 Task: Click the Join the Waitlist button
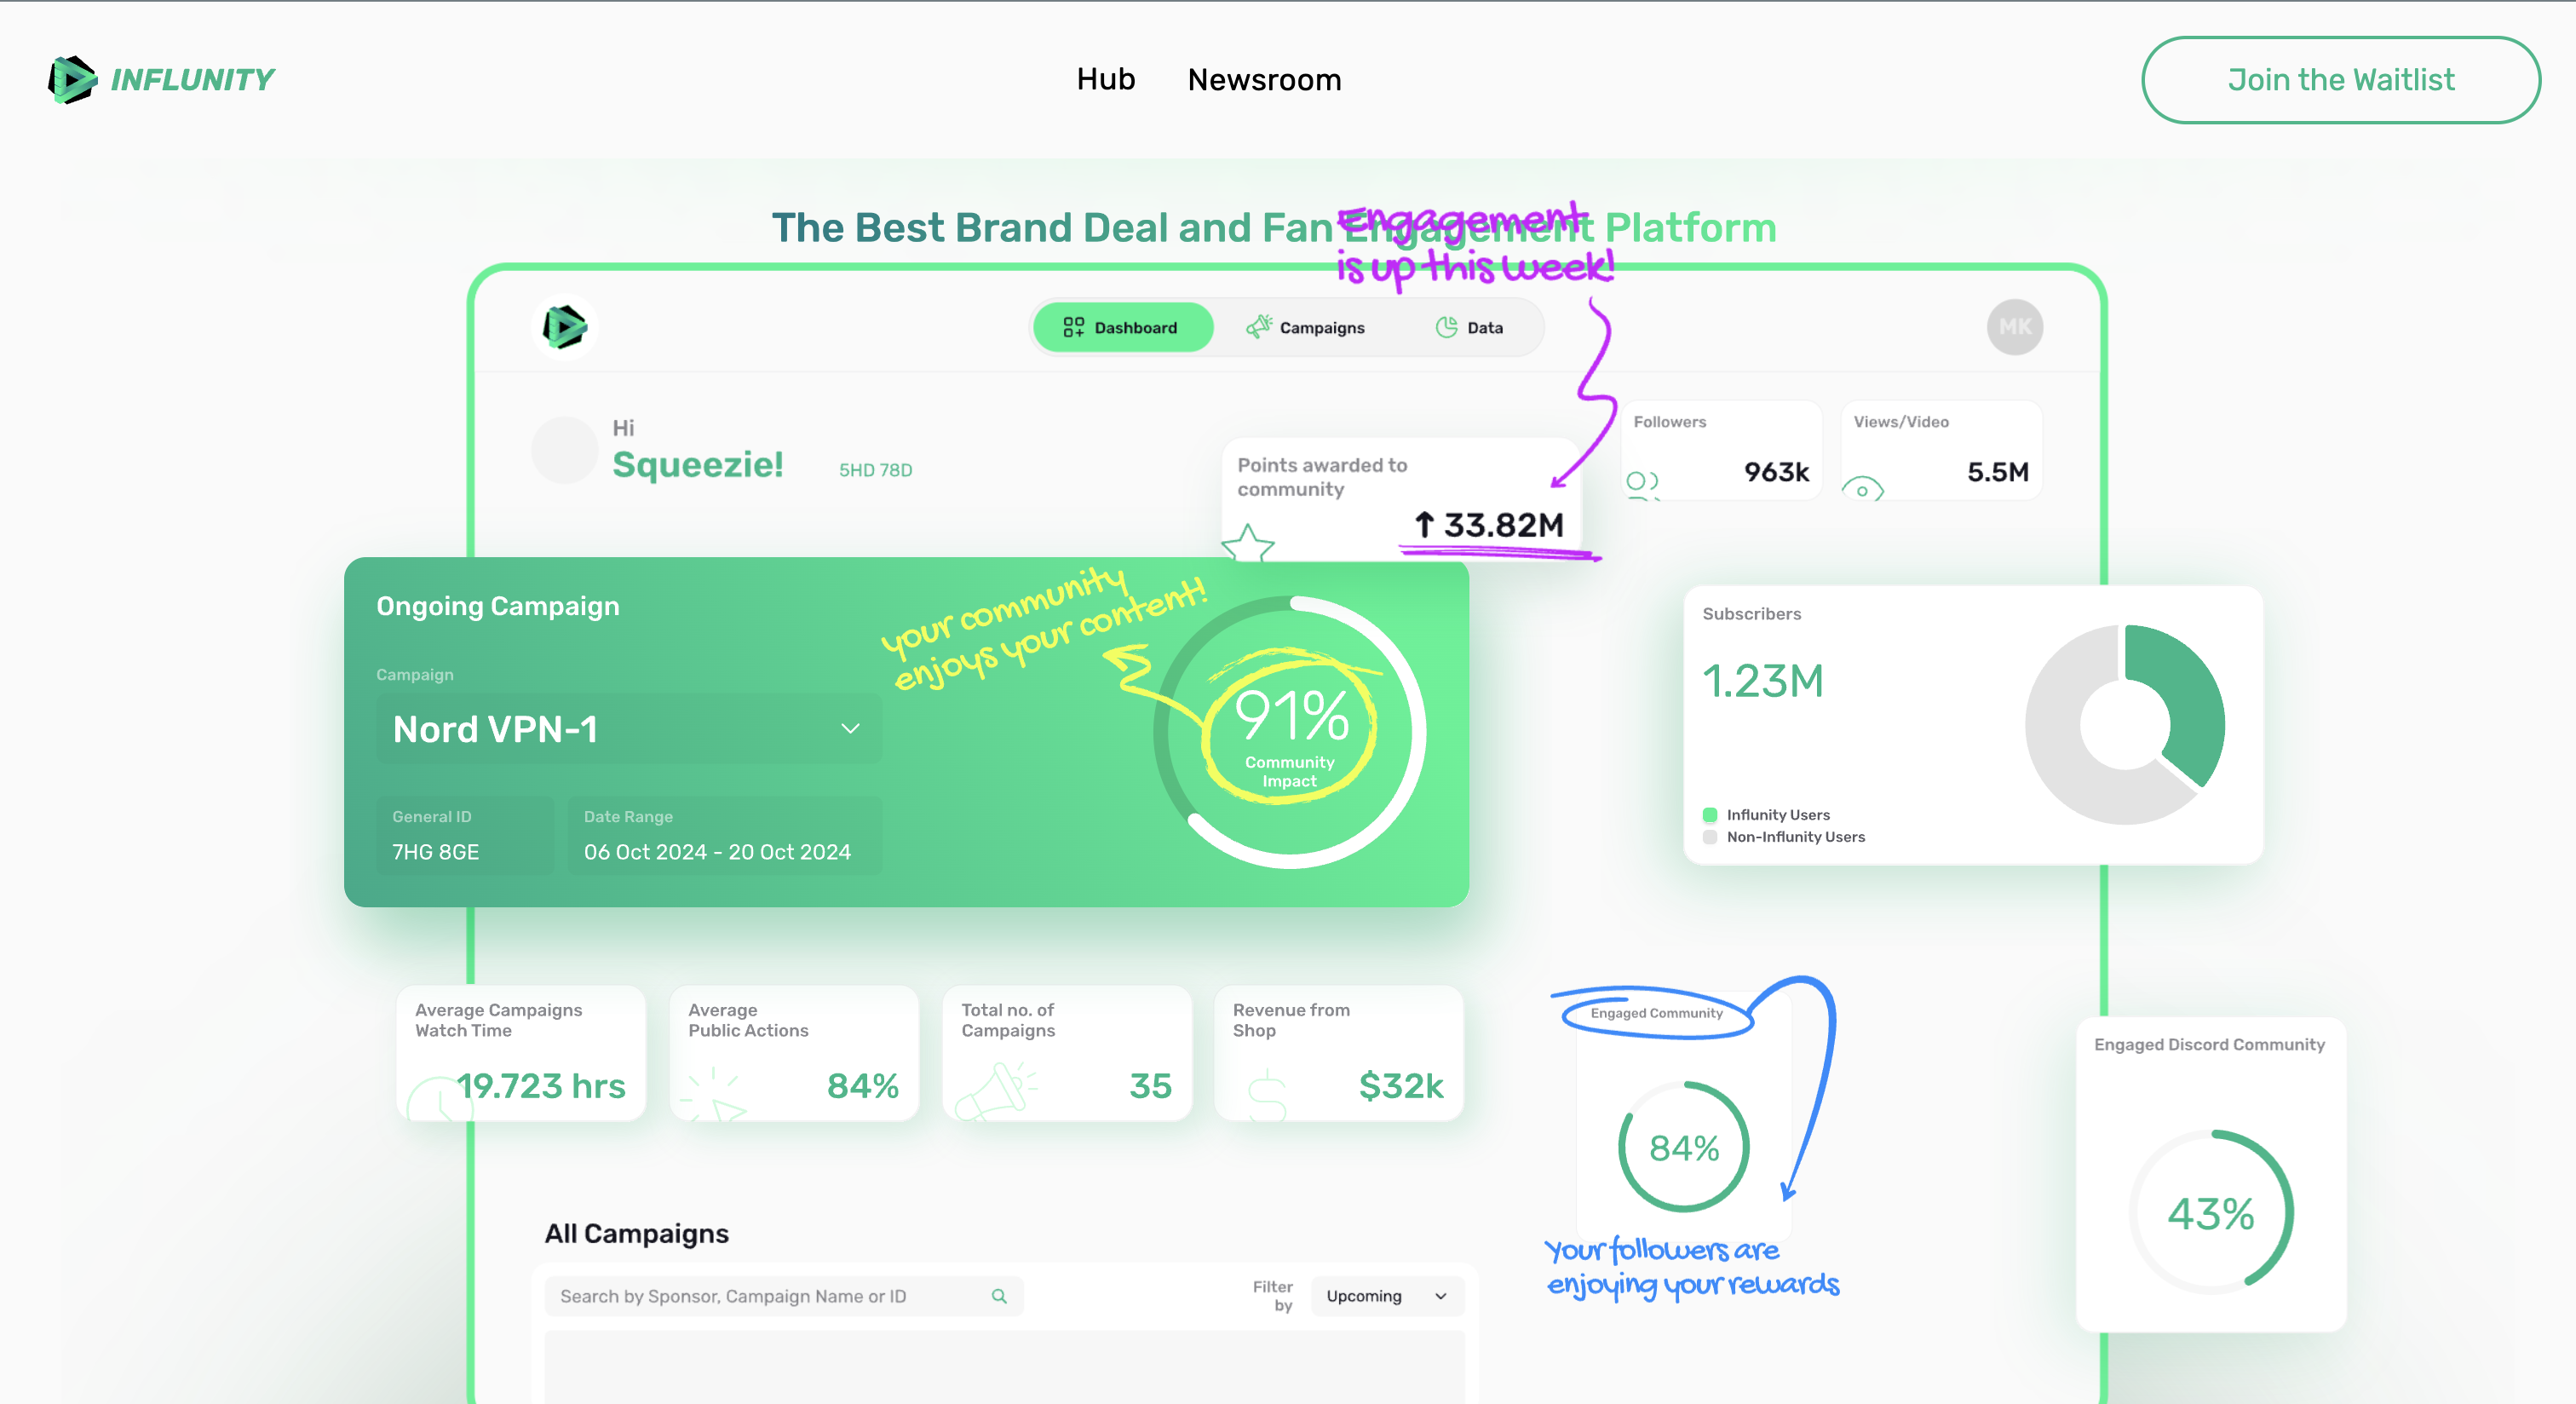pos(2340,80)
